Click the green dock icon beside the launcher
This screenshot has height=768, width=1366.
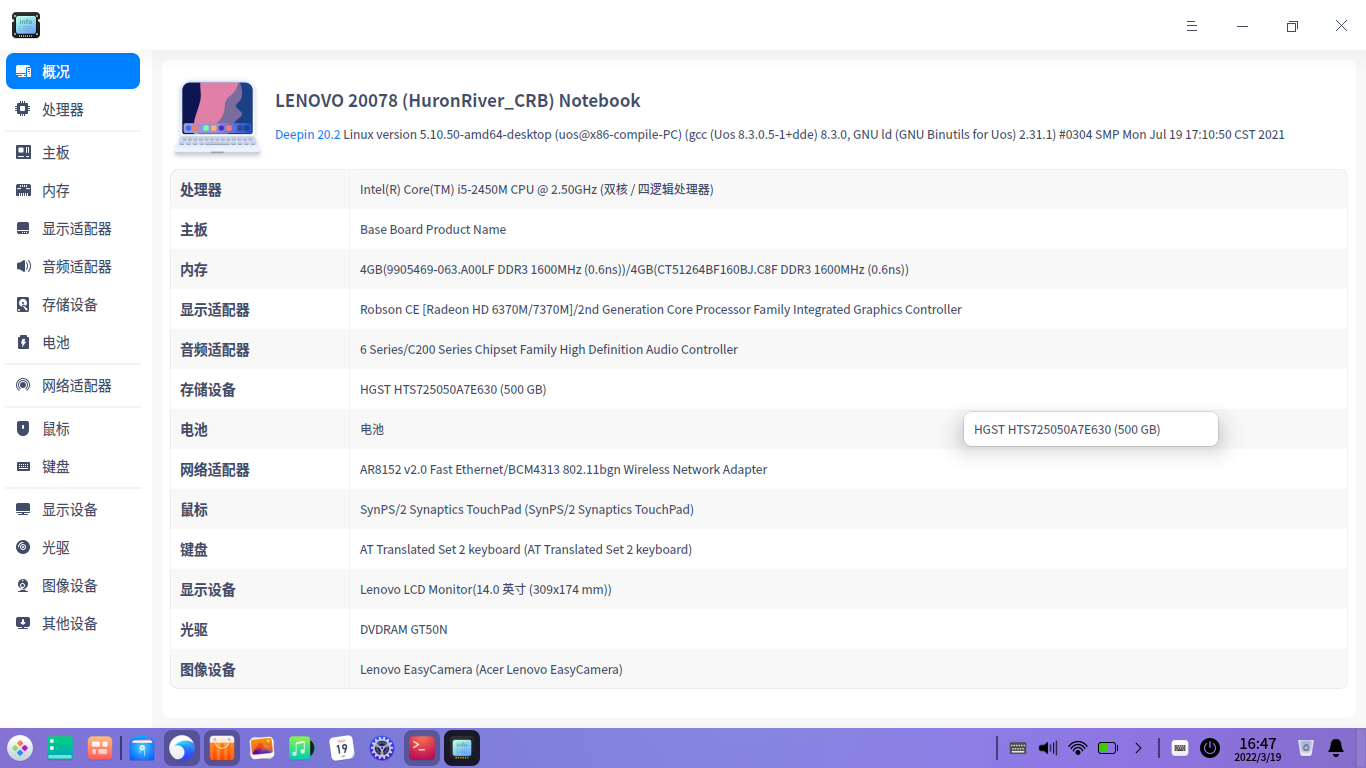pyautogui.click(x=60, y=748)
